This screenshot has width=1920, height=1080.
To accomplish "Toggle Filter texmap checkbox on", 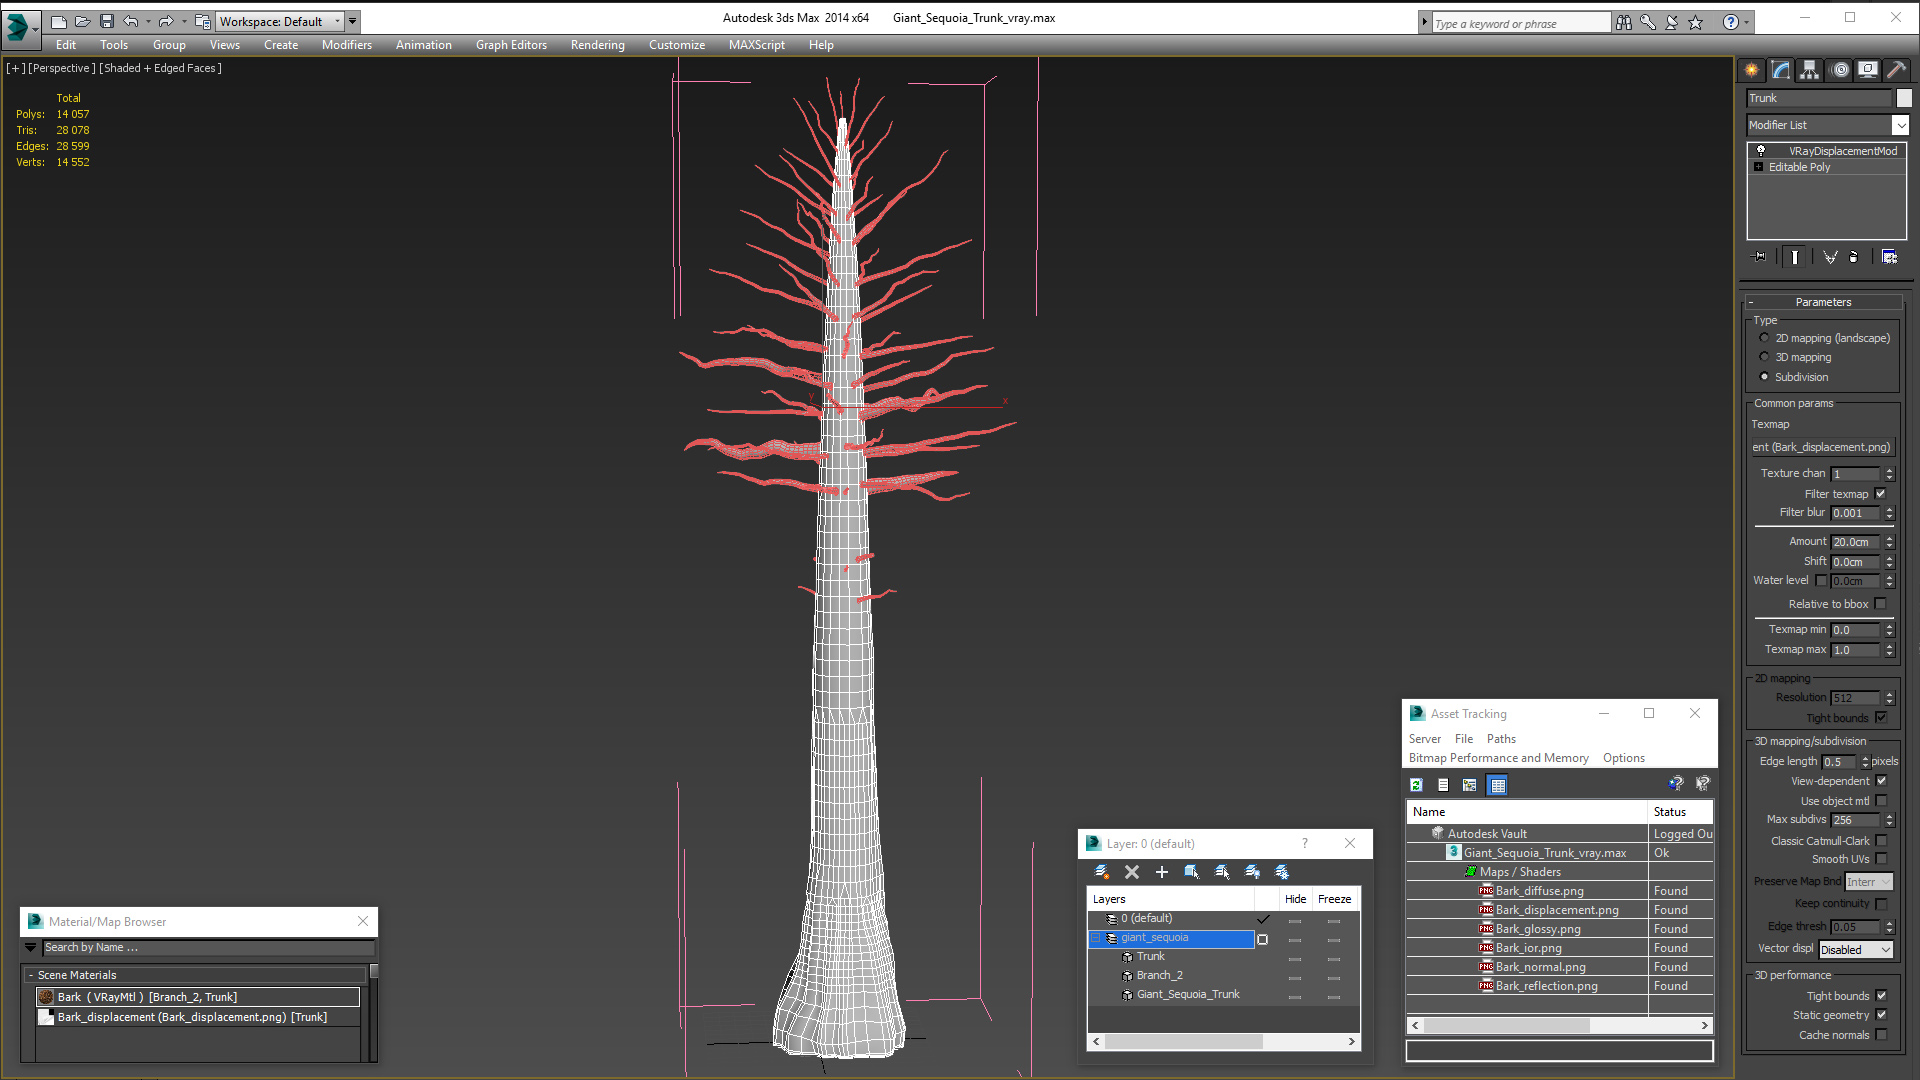I will click(1883, 493).
